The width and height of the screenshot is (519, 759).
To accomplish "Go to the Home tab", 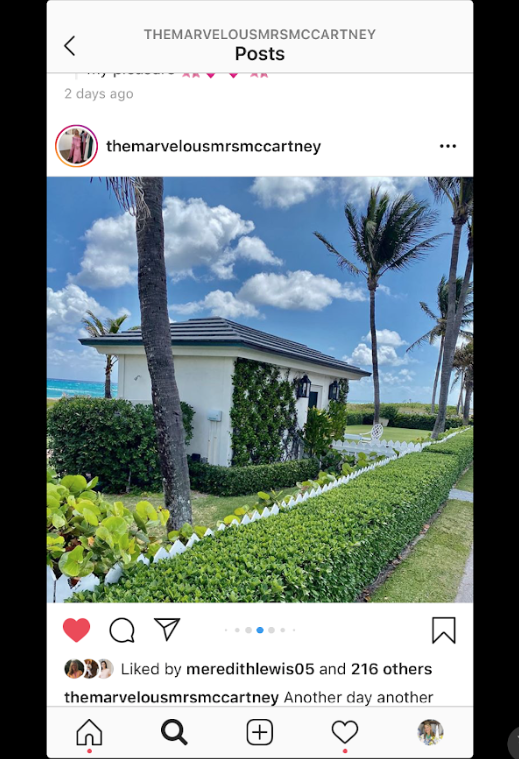I will (90, 732).
